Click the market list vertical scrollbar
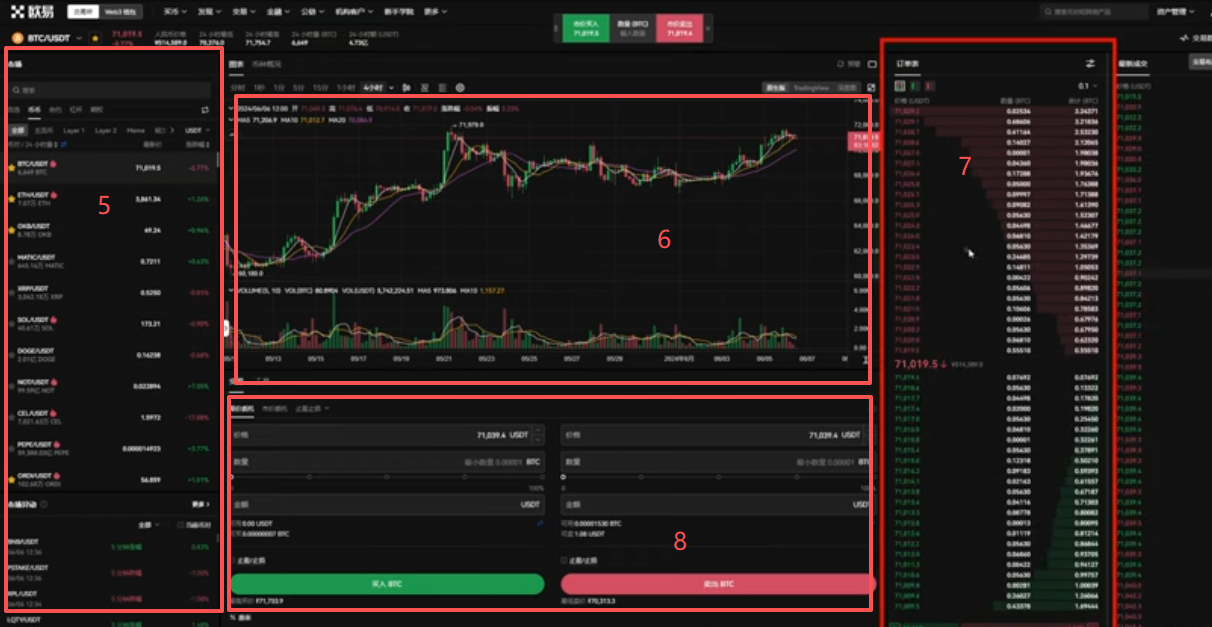1212x627 pixels. (x=218, y=160)
